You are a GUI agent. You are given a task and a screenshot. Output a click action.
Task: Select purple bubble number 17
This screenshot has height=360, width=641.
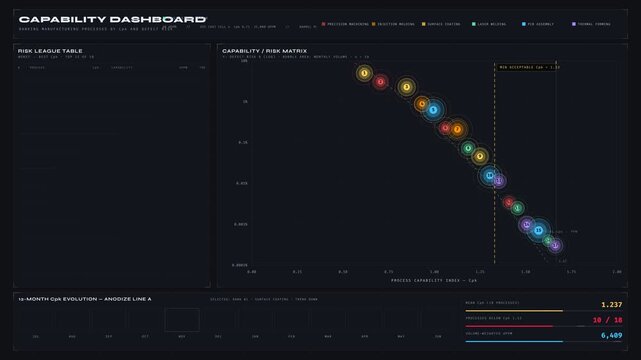click(556, 246)
